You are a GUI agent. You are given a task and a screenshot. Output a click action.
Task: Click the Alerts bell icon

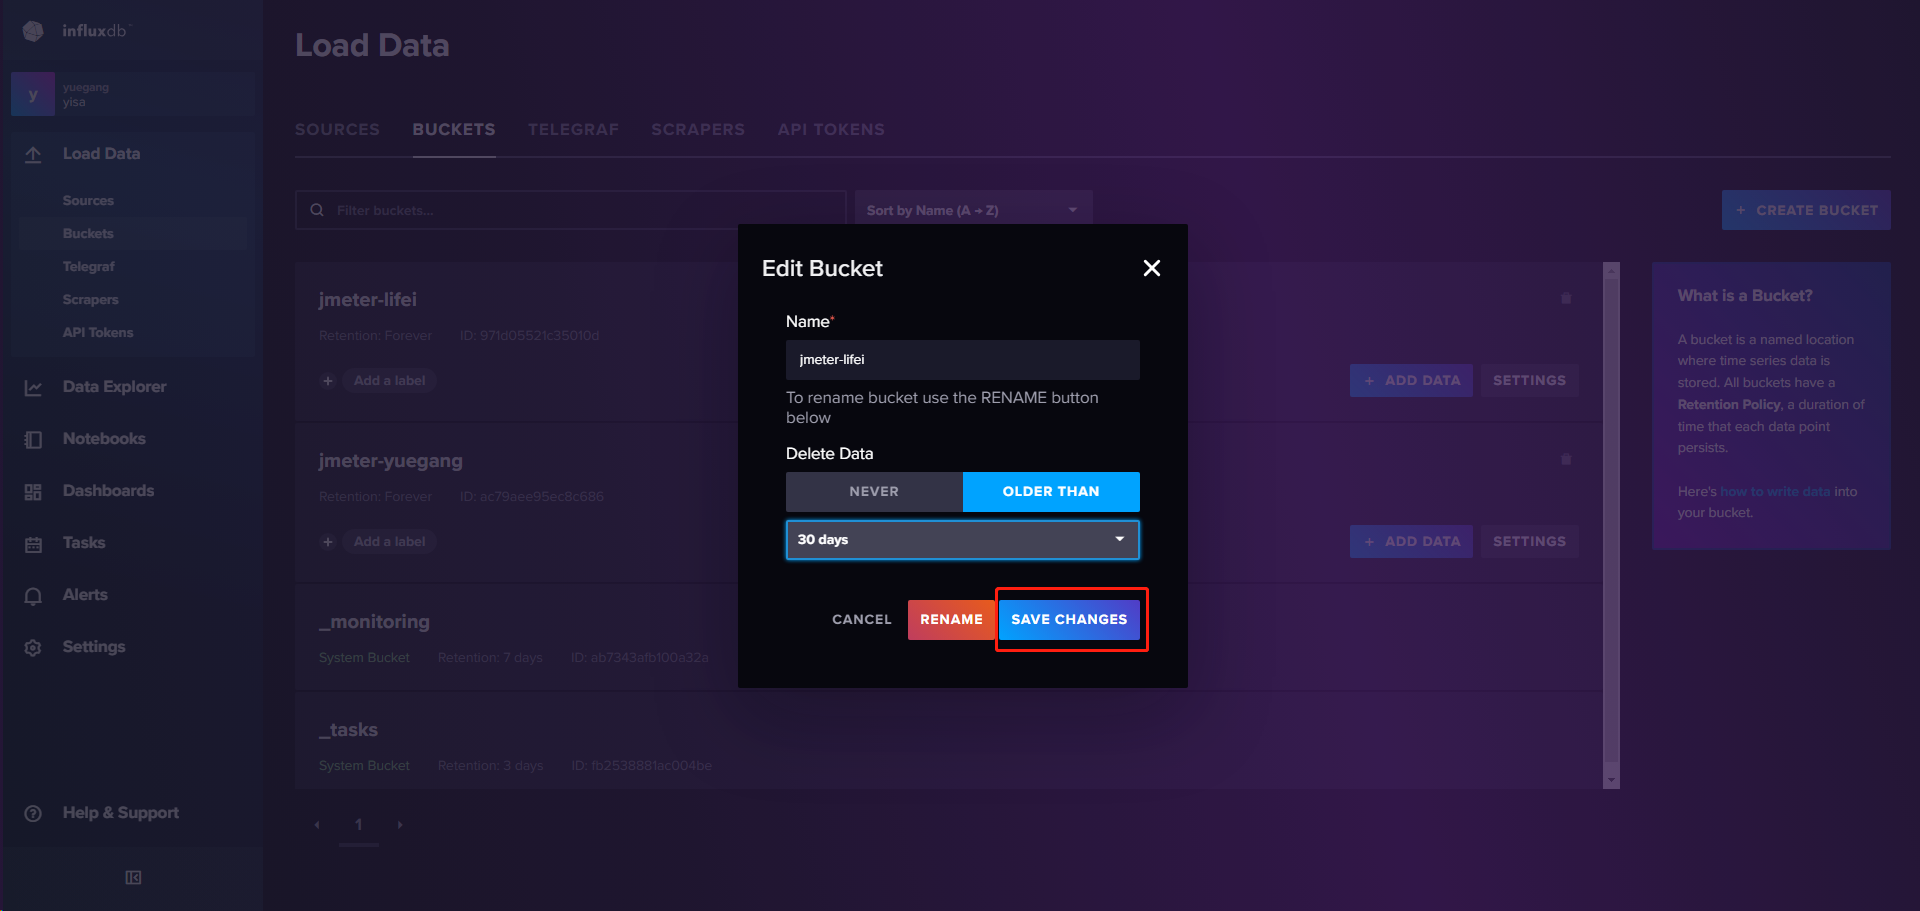[33, 595]
